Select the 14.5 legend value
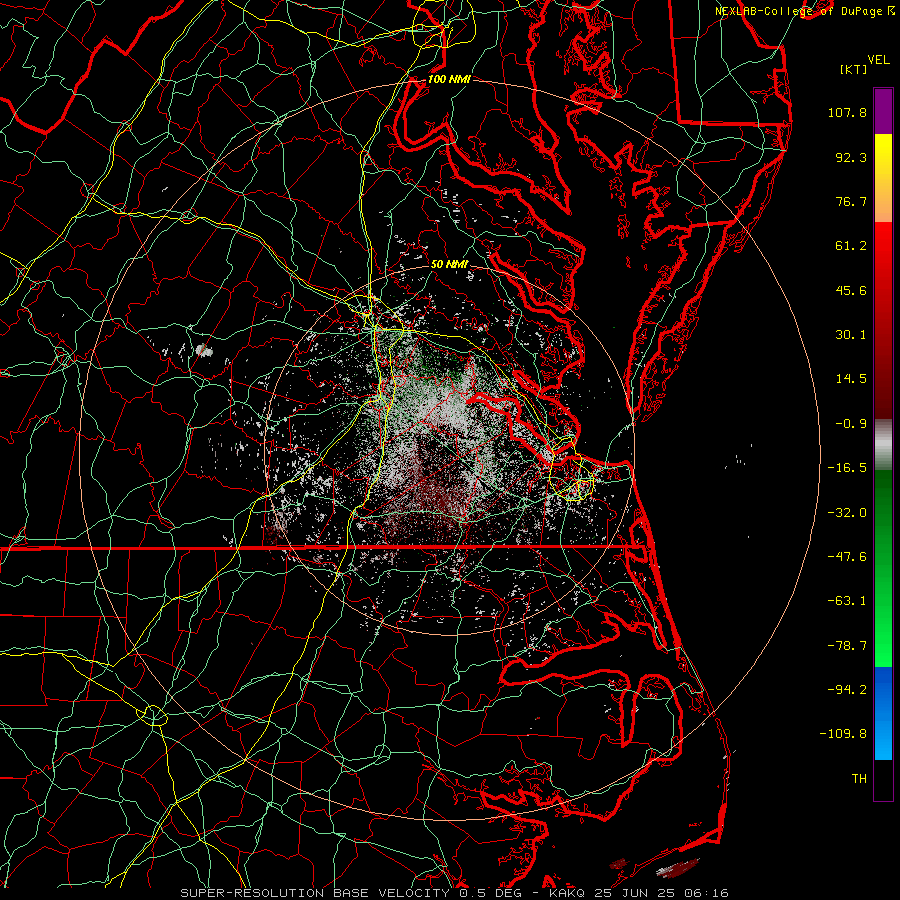Screen dimensions: 900x900 click(851, 379)
